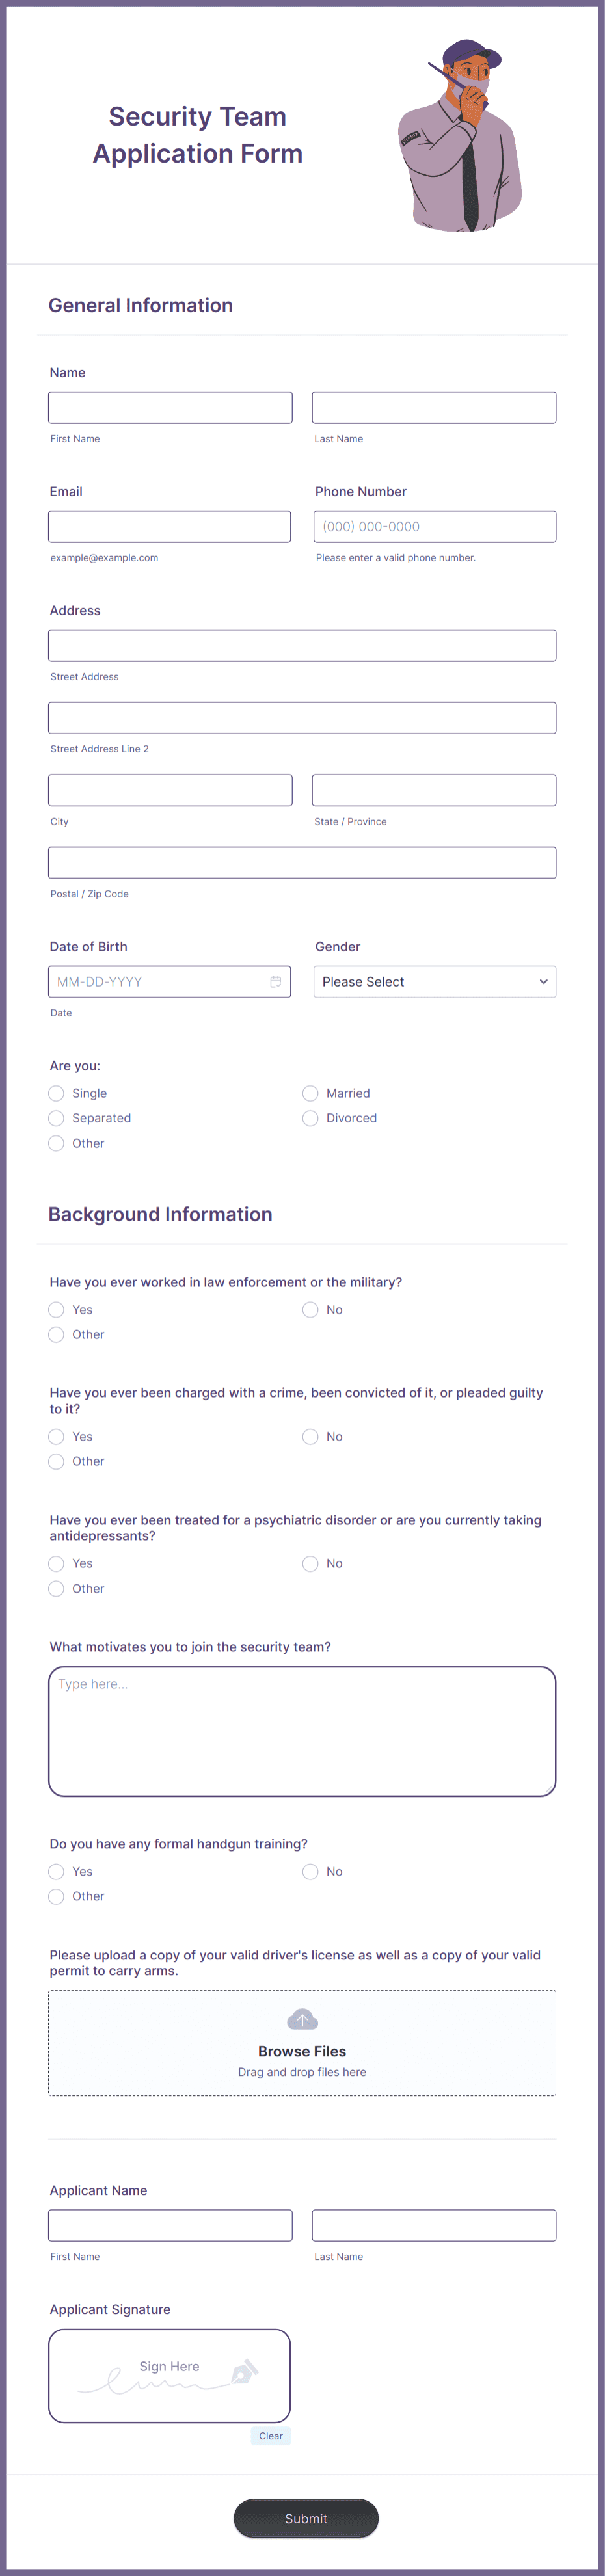Viewport: 605px width, 2576px height.
Task: Click the Phone Number input
Action: pos(434,526)
